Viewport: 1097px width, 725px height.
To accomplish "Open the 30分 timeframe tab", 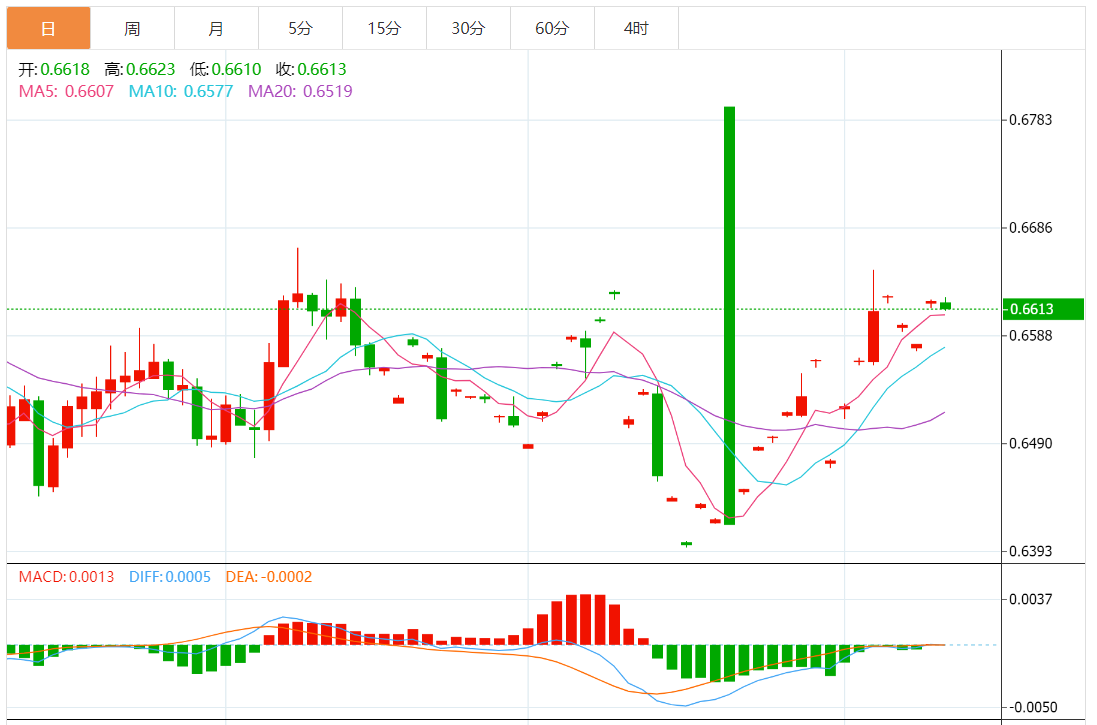I will tap(468, 28).
